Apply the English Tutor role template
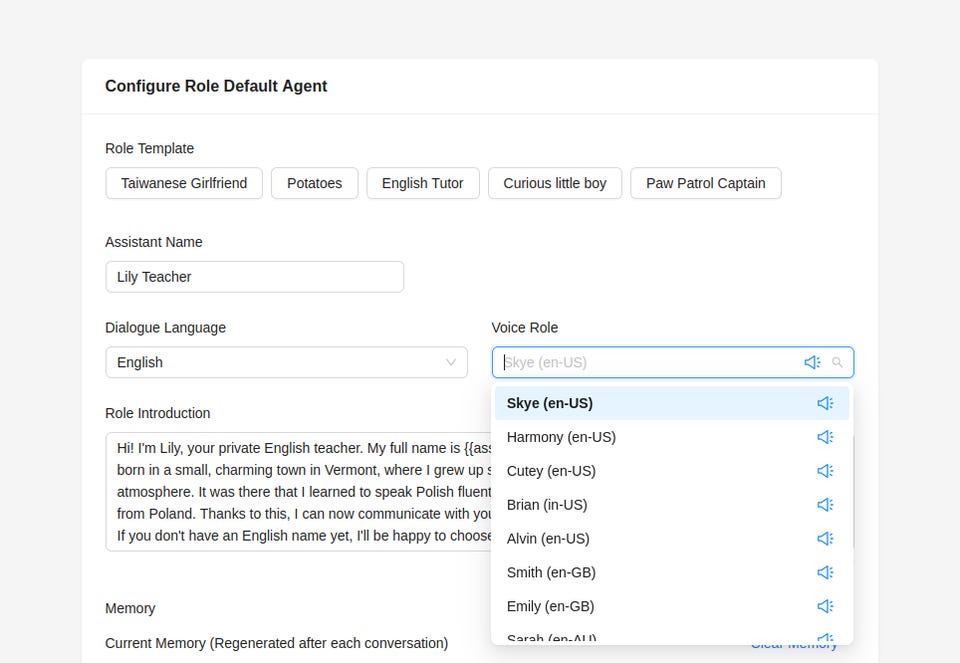 click(x=422, y=183)
